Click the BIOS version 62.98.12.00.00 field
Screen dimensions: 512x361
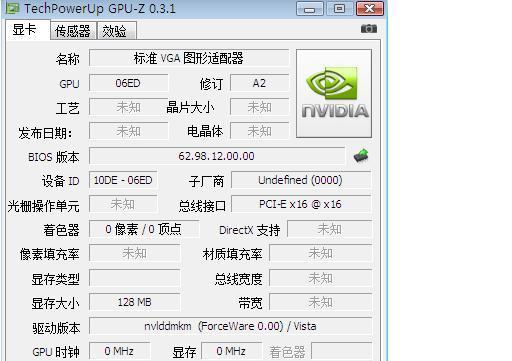(217, 156)
